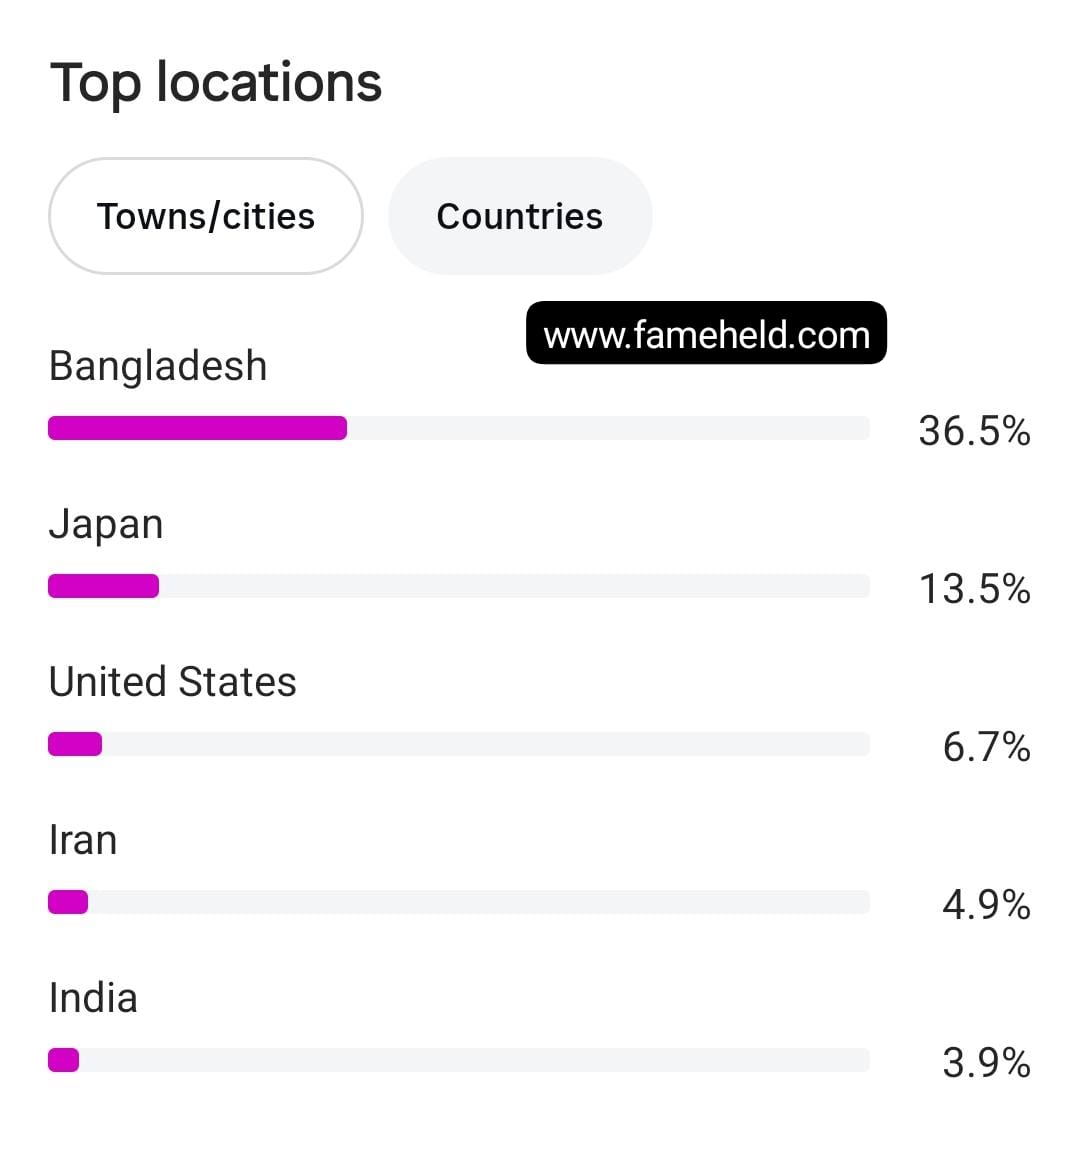Select the Iran country label
This screenshot has width=1080, height=1174.
83,839
